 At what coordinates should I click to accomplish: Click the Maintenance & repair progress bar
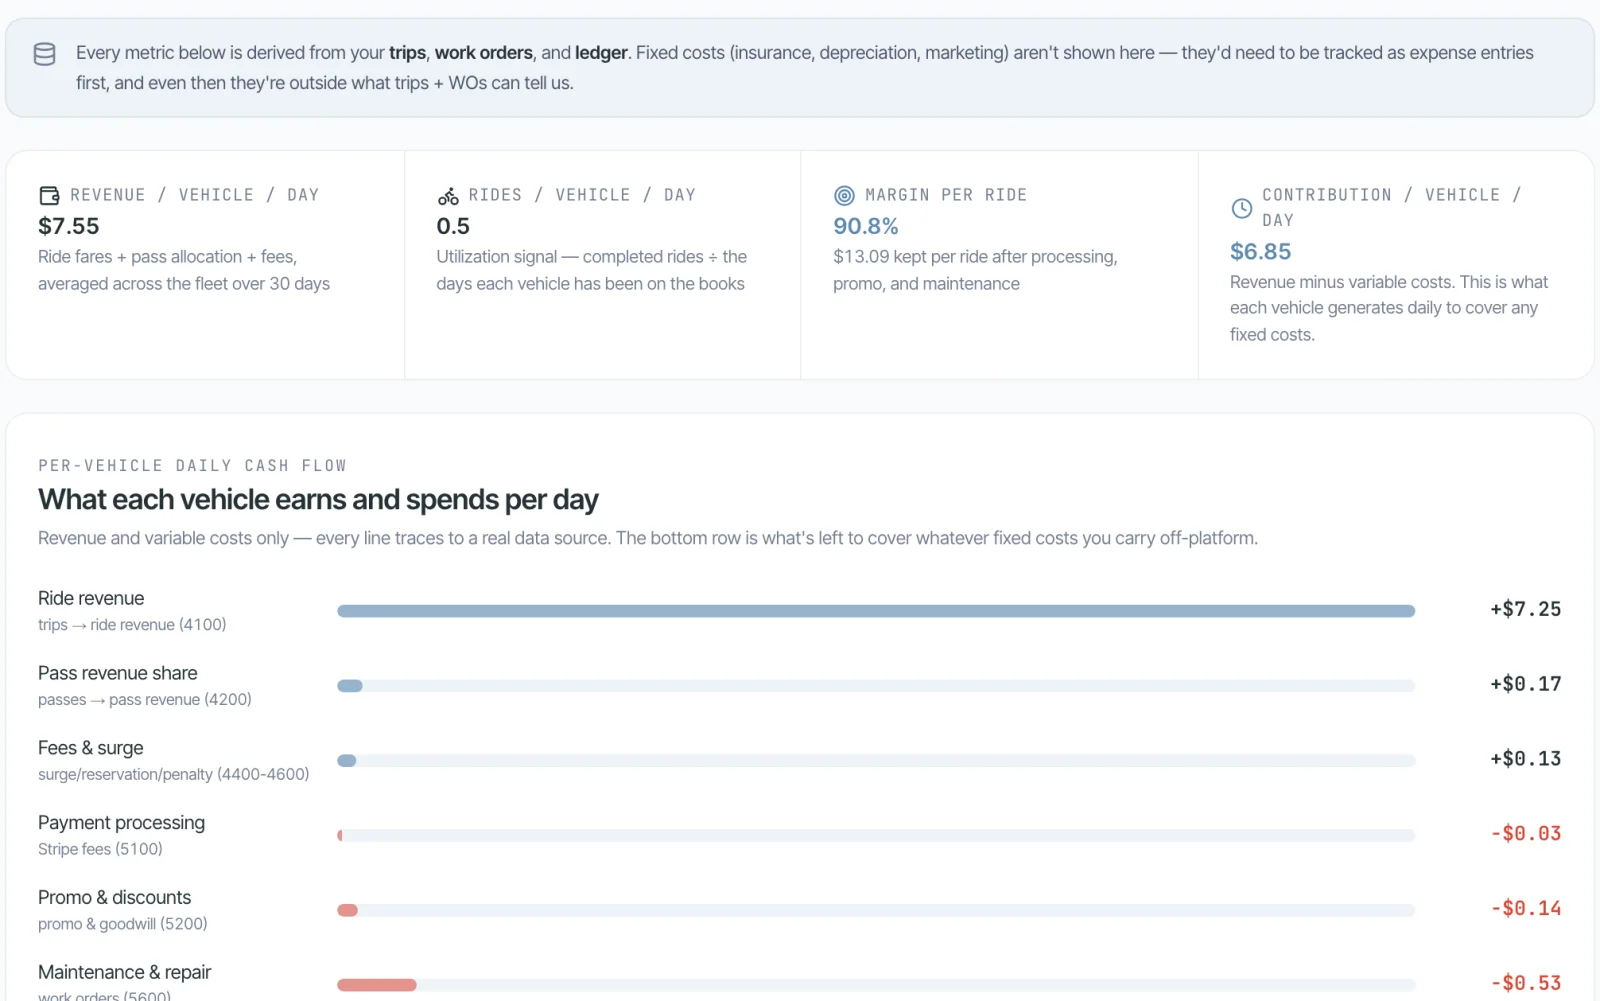tap(876, 985)
